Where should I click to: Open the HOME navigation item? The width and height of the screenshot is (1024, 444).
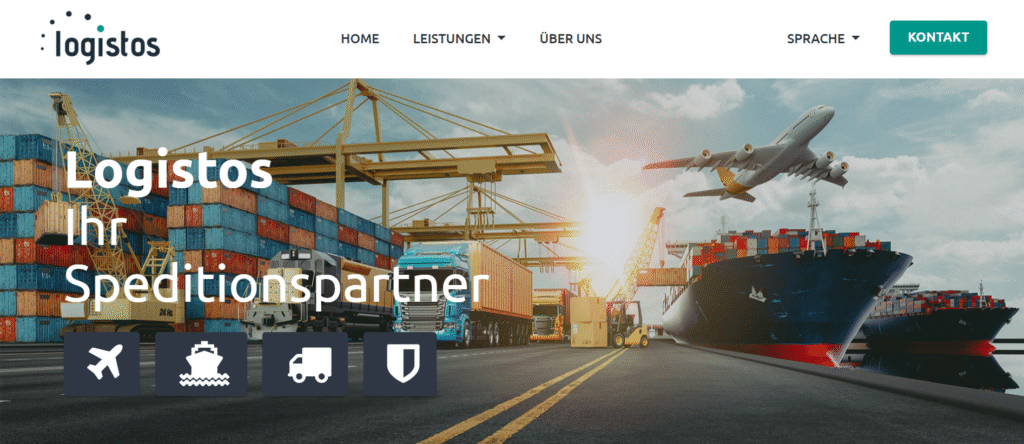pyautogui.click(x=360, y=39)
